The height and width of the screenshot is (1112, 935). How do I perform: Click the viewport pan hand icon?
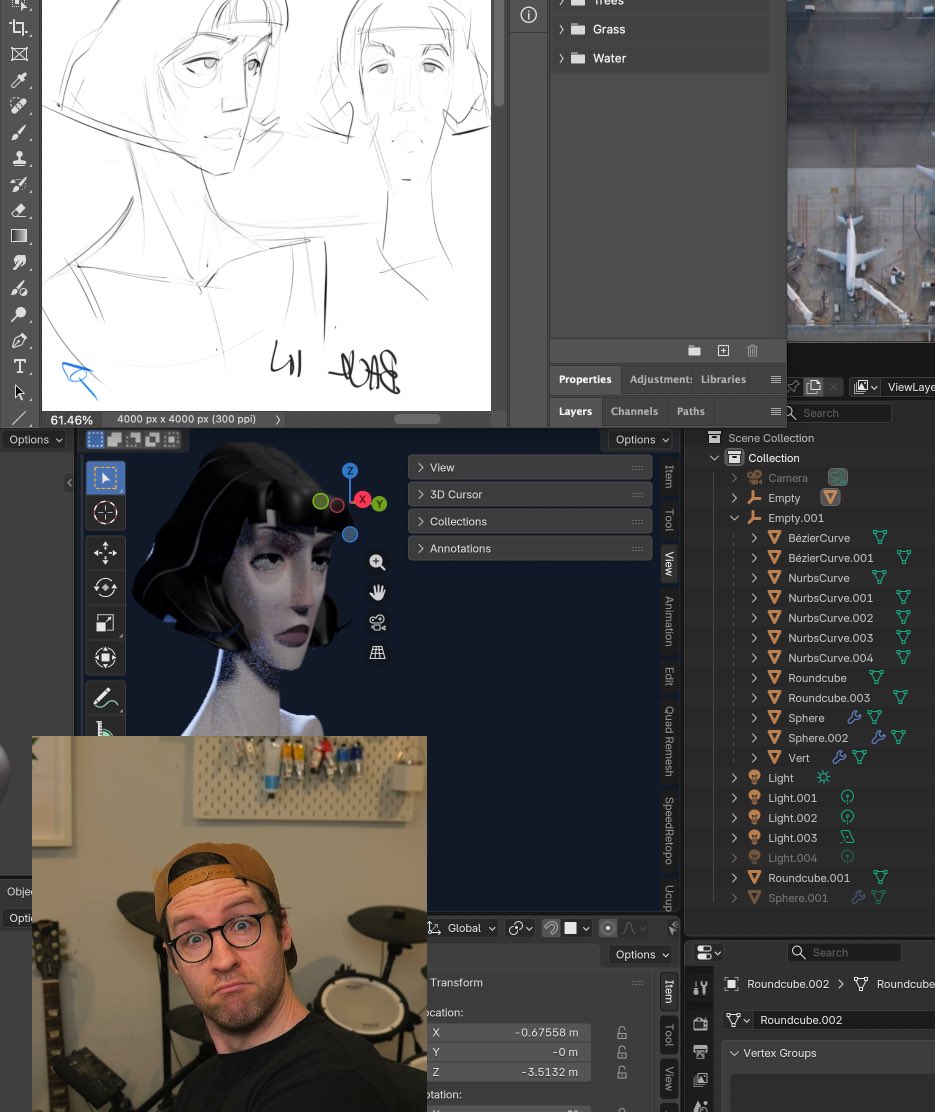pyautogui.click(x=377, y=592)
